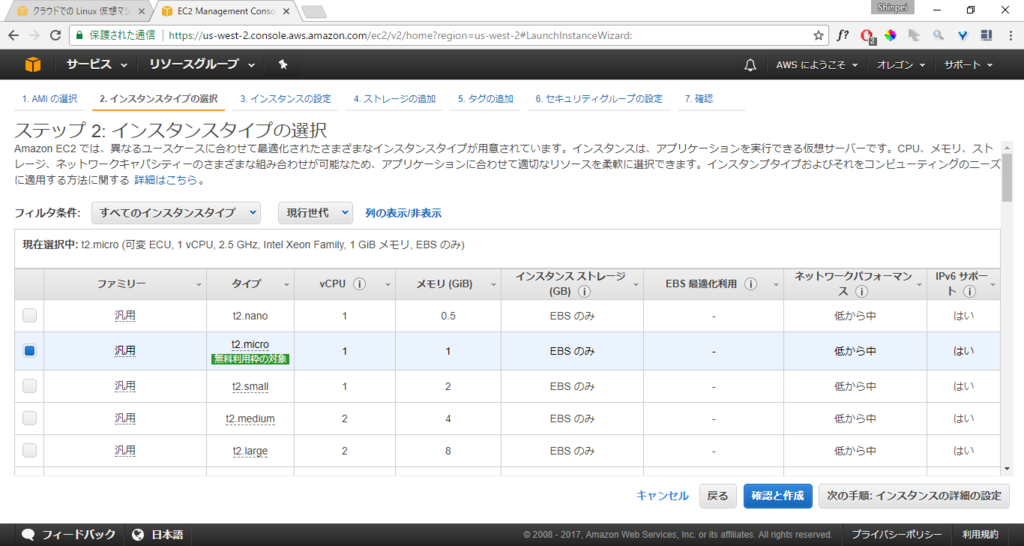1024x546 pixels.
Task: Click the t2.medium type cell
Action: [250, 419]
